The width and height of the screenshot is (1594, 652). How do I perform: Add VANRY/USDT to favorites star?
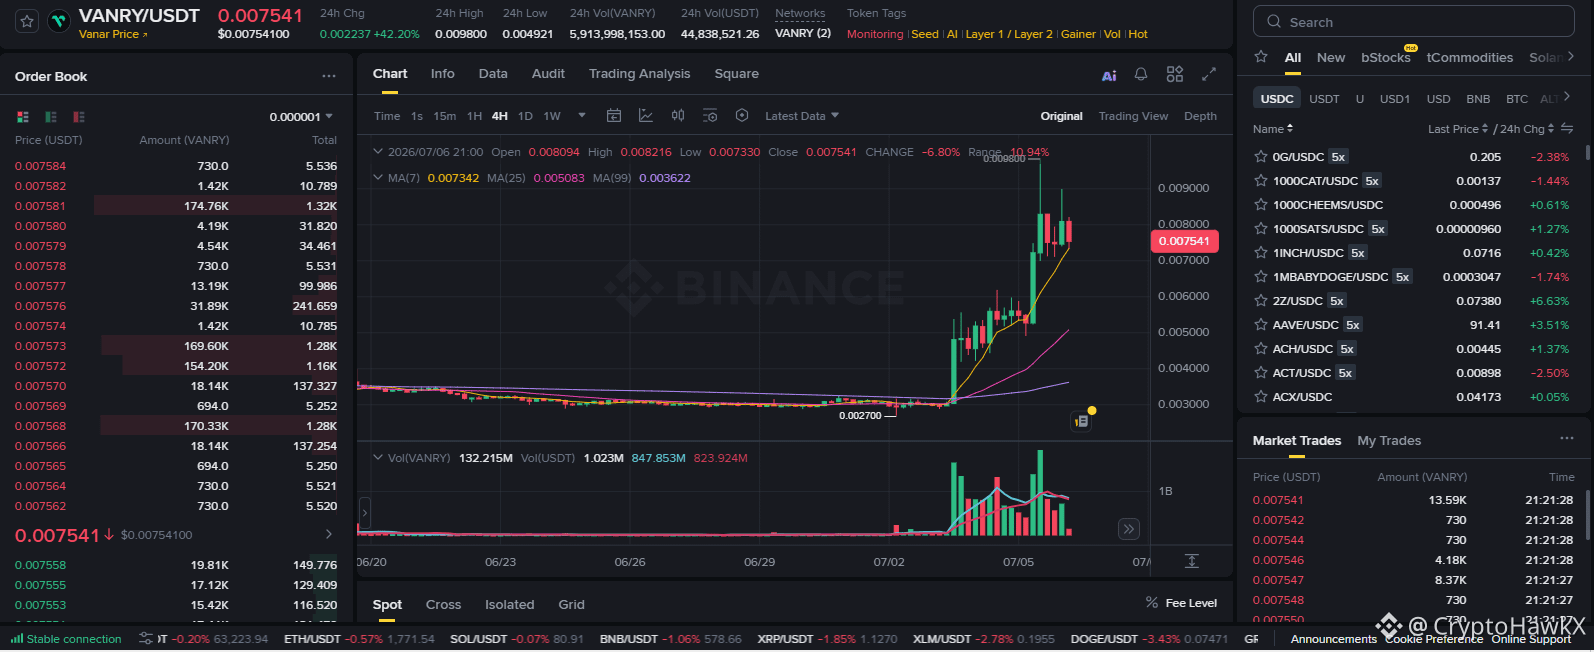click(27, 21)
